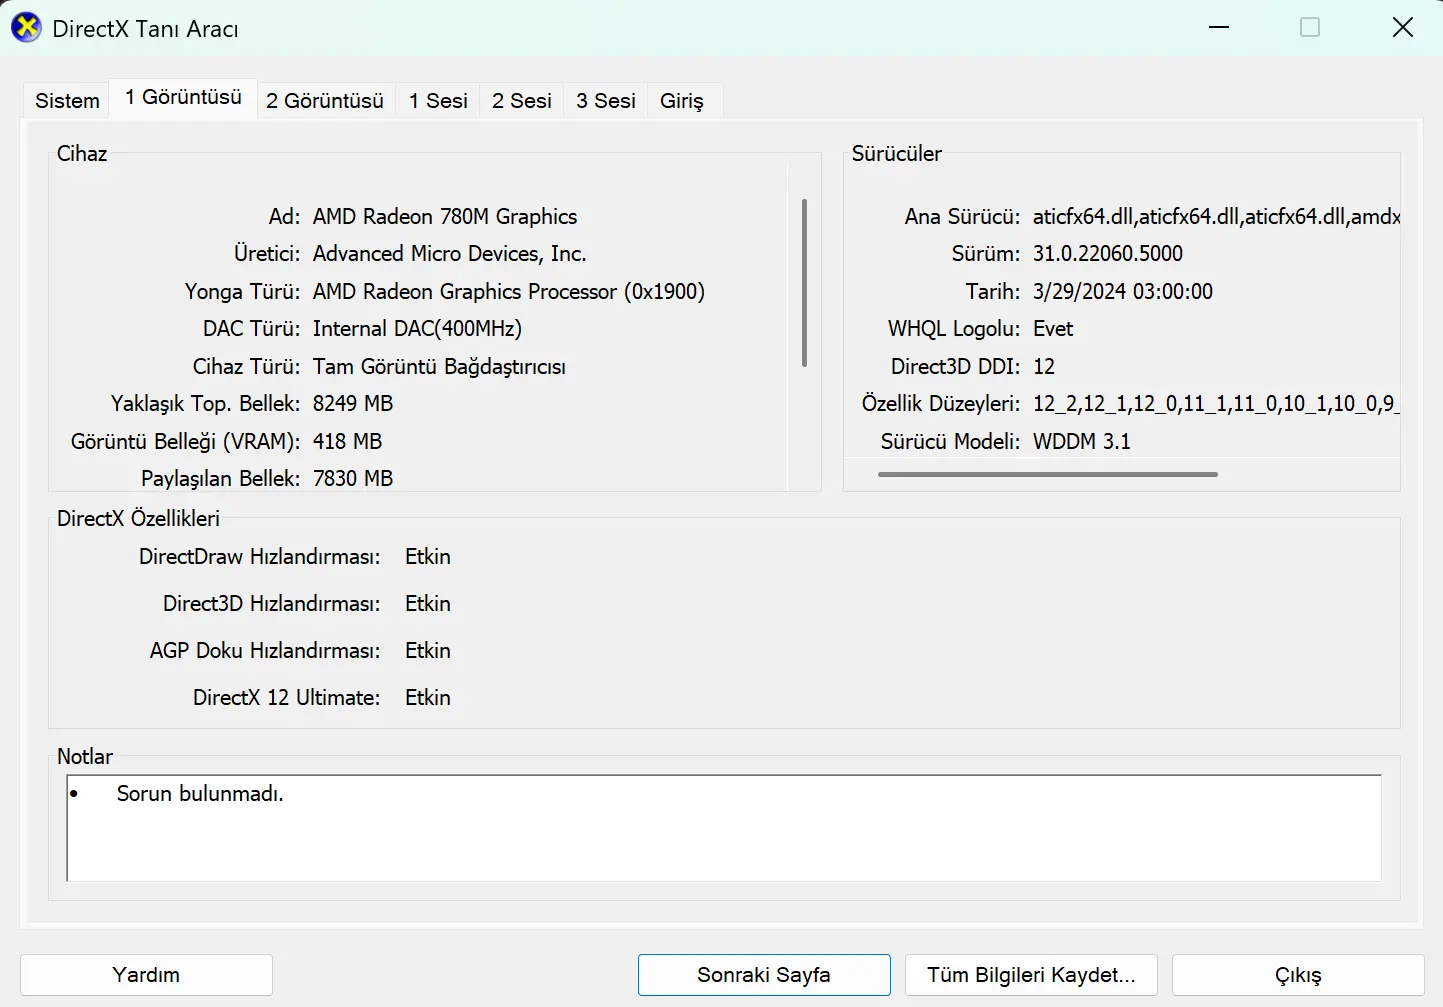Click the Sorun bulunmadı note text
This screenshot has height=1007, width=1443.
(200, 794)
